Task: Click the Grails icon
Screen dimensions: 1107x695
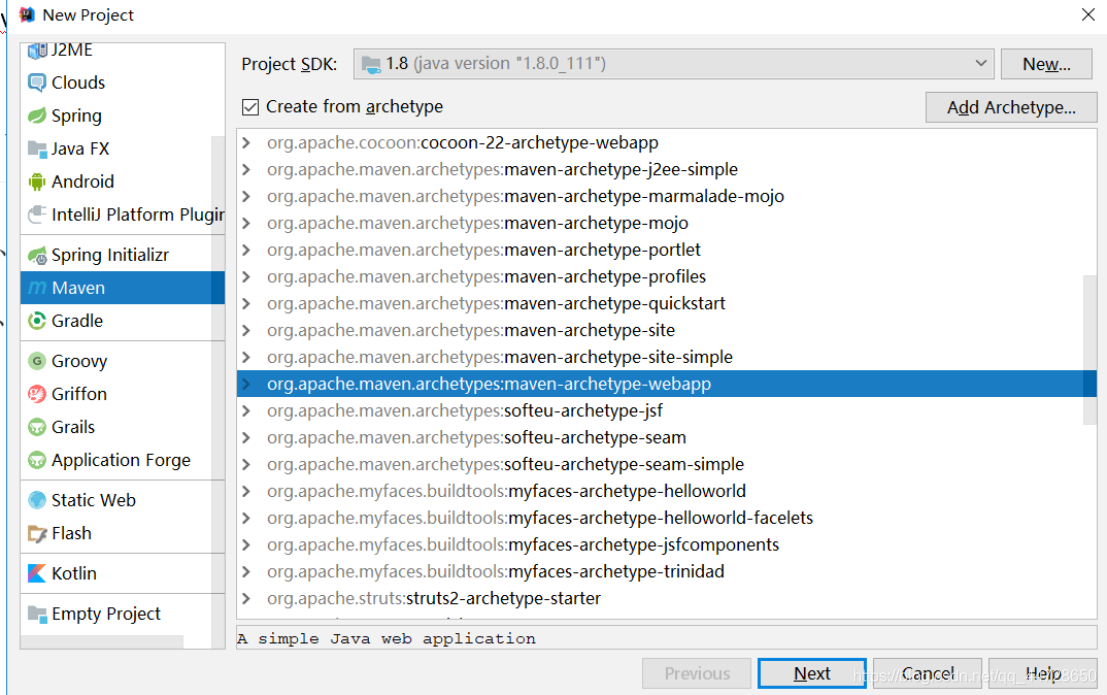Action: tap(37, 427)
